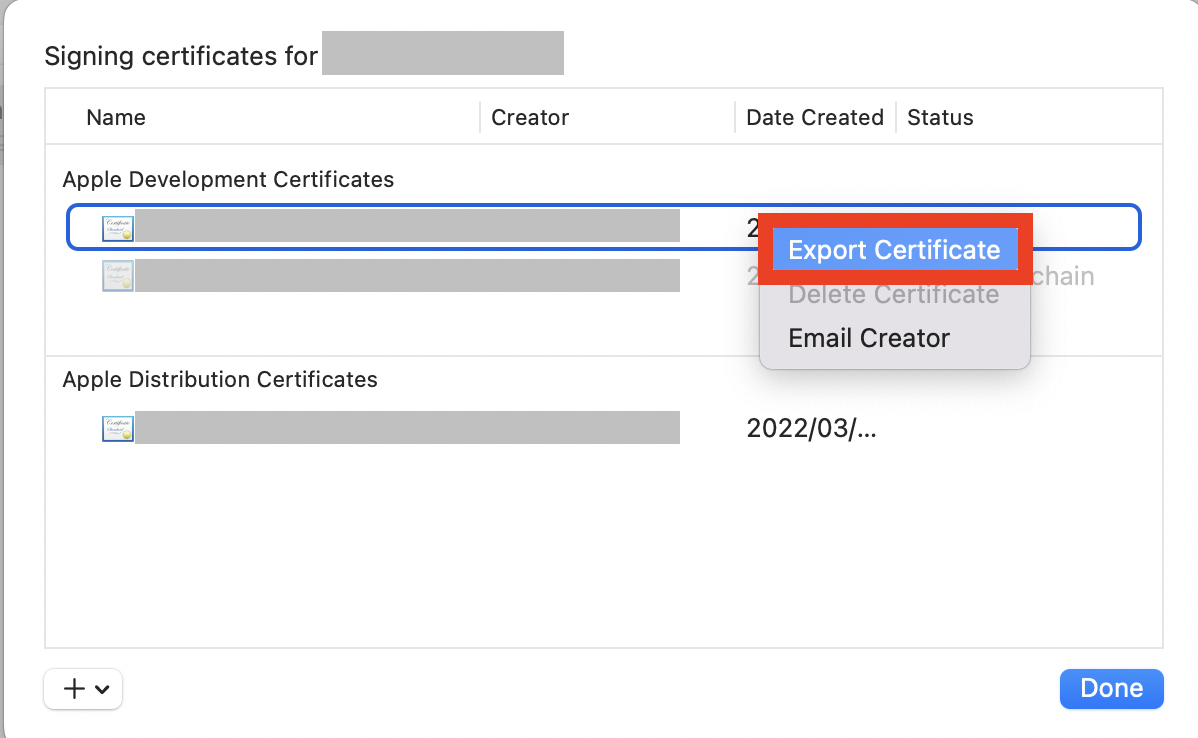Viewport: 1198px width, 738px height.
Task: Open the plus add-certificate dropdown
Action: click(x=83, y=688)
